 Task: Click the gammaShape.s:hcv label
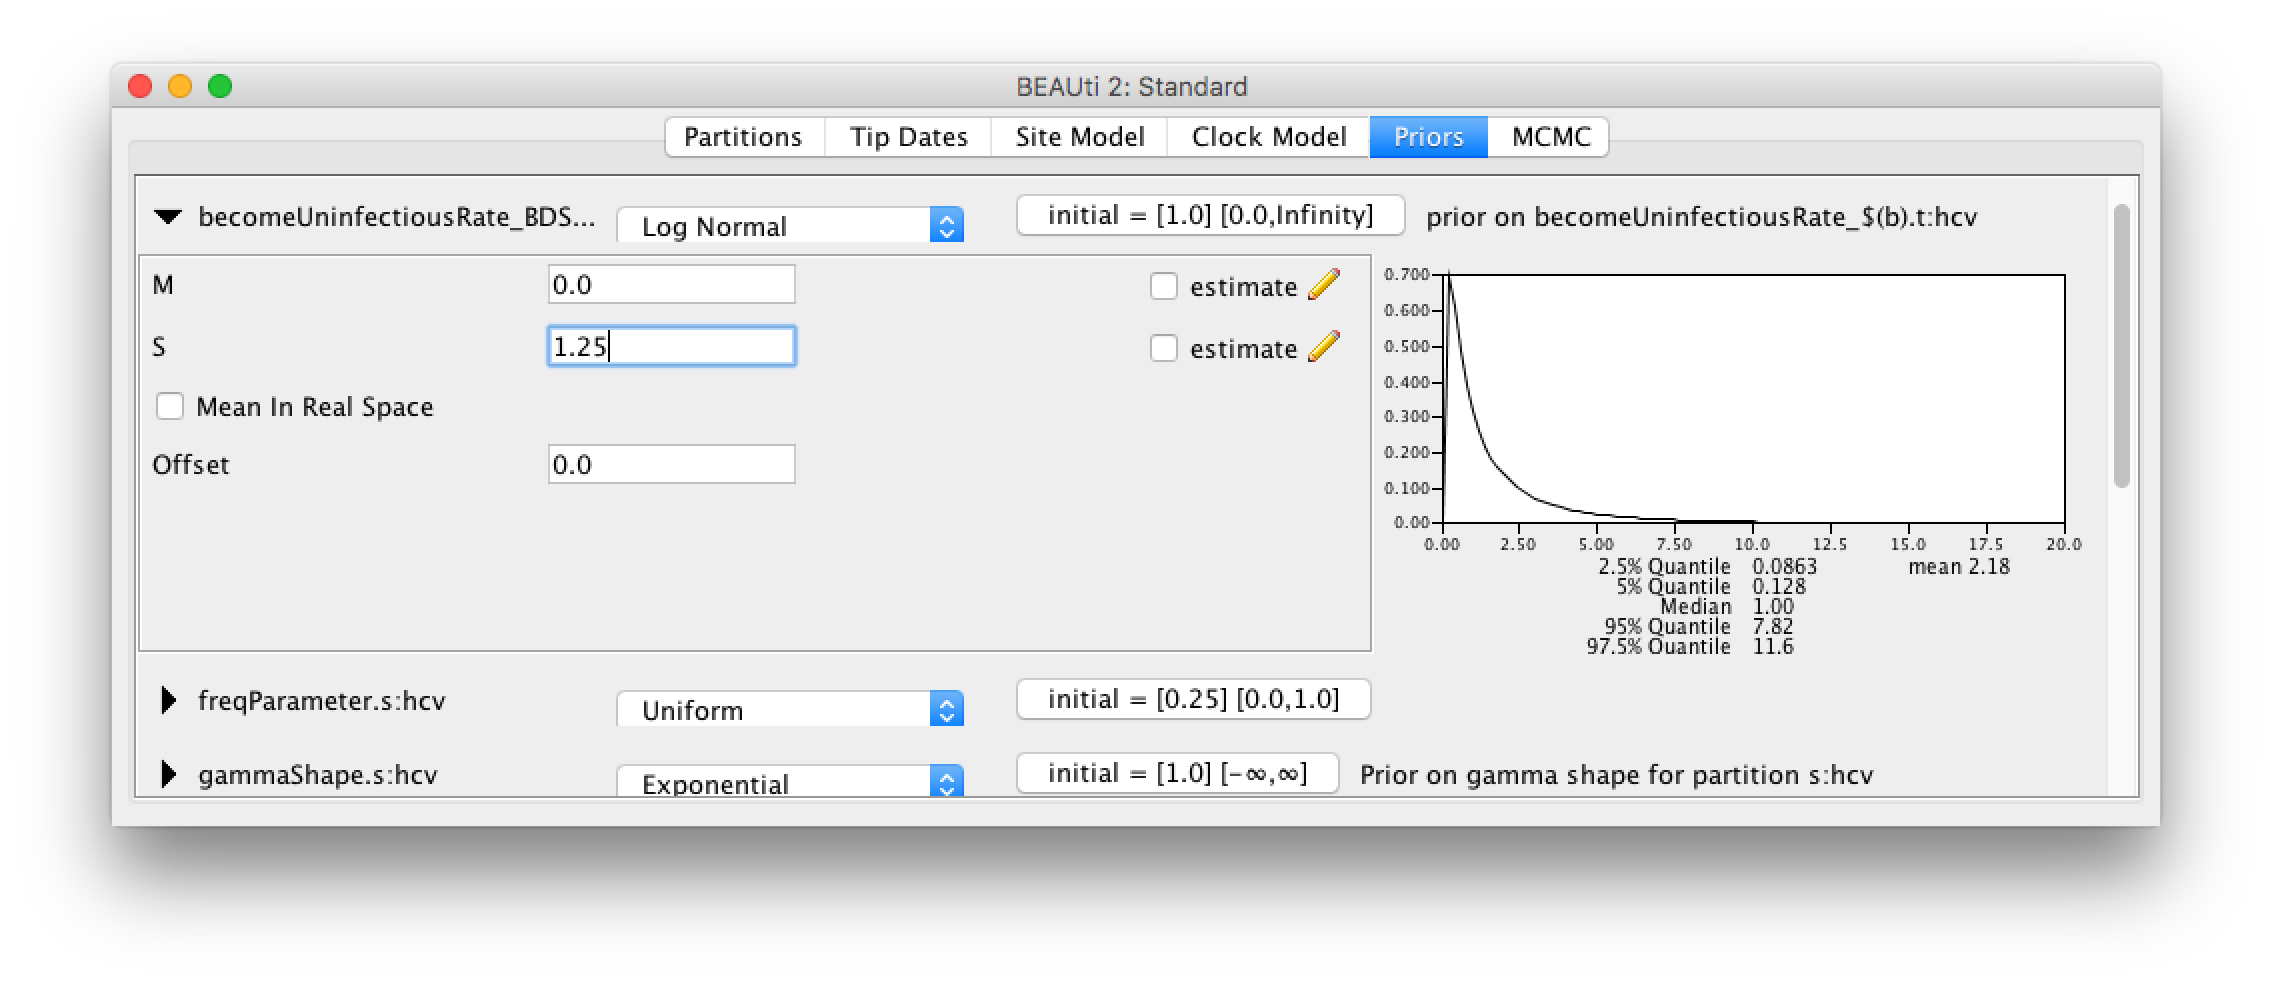click(317, 775)
